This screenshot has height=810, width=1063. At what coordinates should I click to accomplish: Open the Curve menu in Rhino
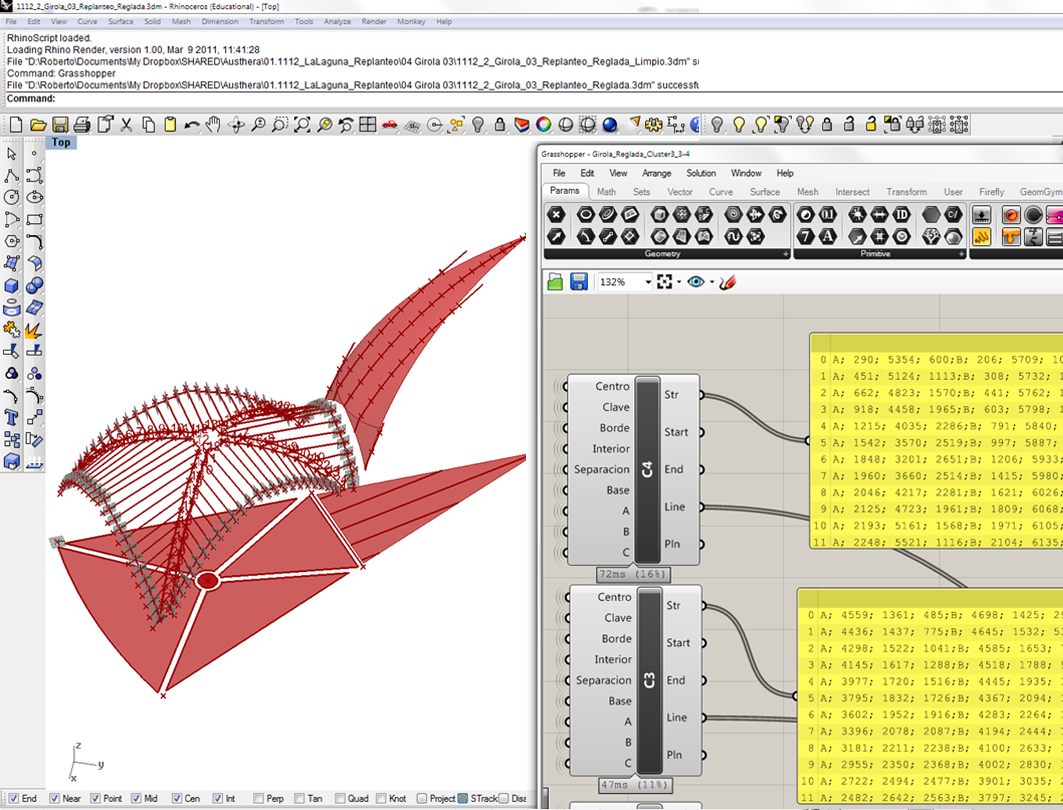coord(87,22)
